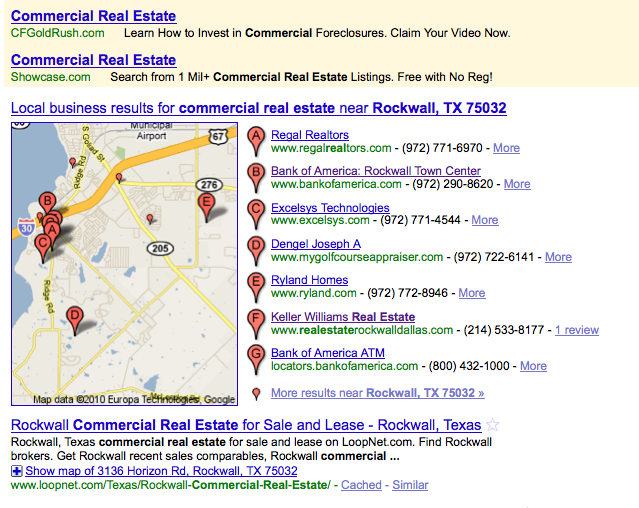Open Bank of America: Rockwall Town Center listing
The height and width of the screenshot is (508, 639).
pos(376,171)
